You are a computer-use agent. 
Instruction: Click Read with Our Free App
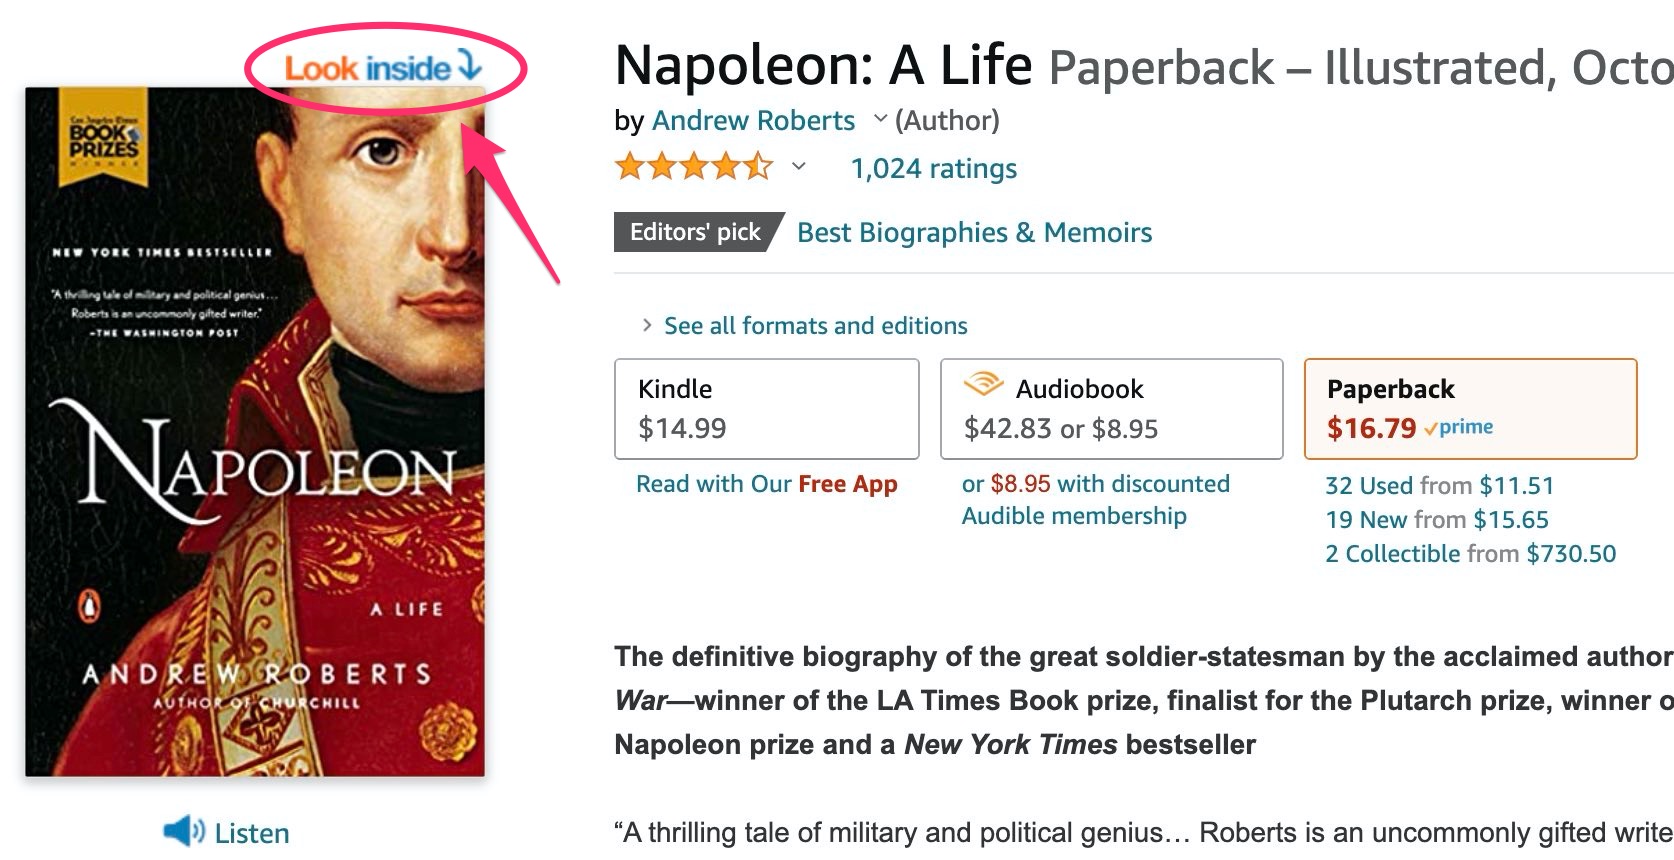click(766, 484)
